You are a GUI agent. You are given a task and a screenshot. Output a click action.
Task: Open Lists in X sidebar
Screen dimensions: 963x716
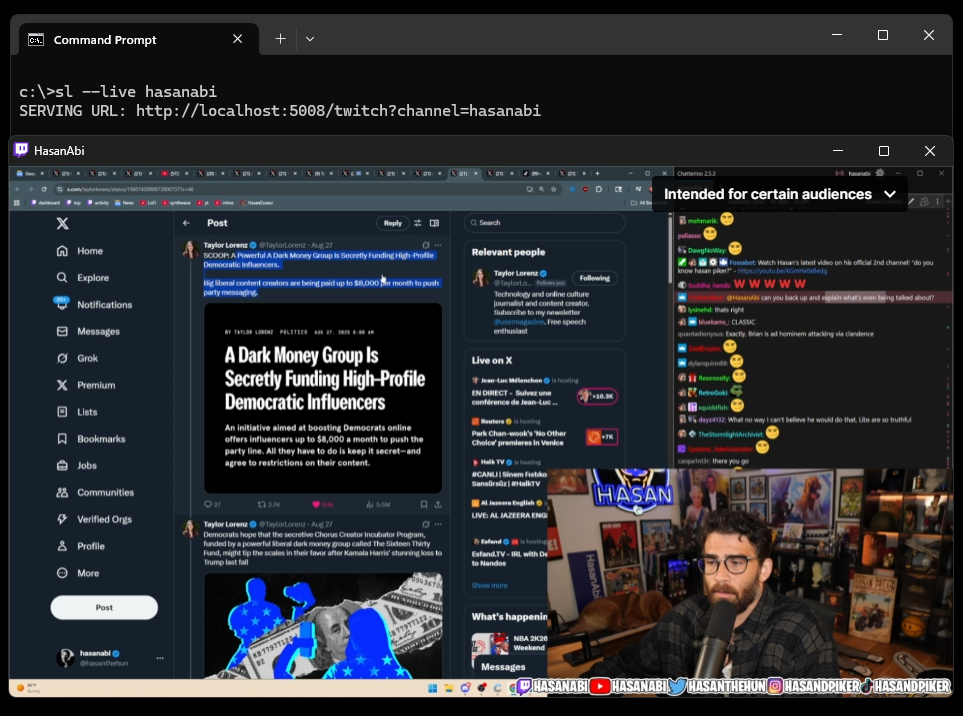click(x=77, y=412)
